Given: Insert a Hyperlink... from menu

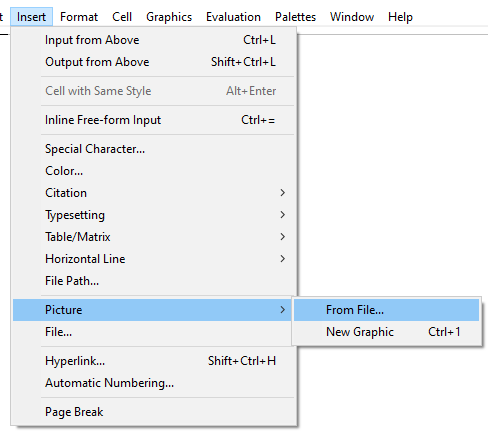Looking at the screenshot, I should pos(154,361).
